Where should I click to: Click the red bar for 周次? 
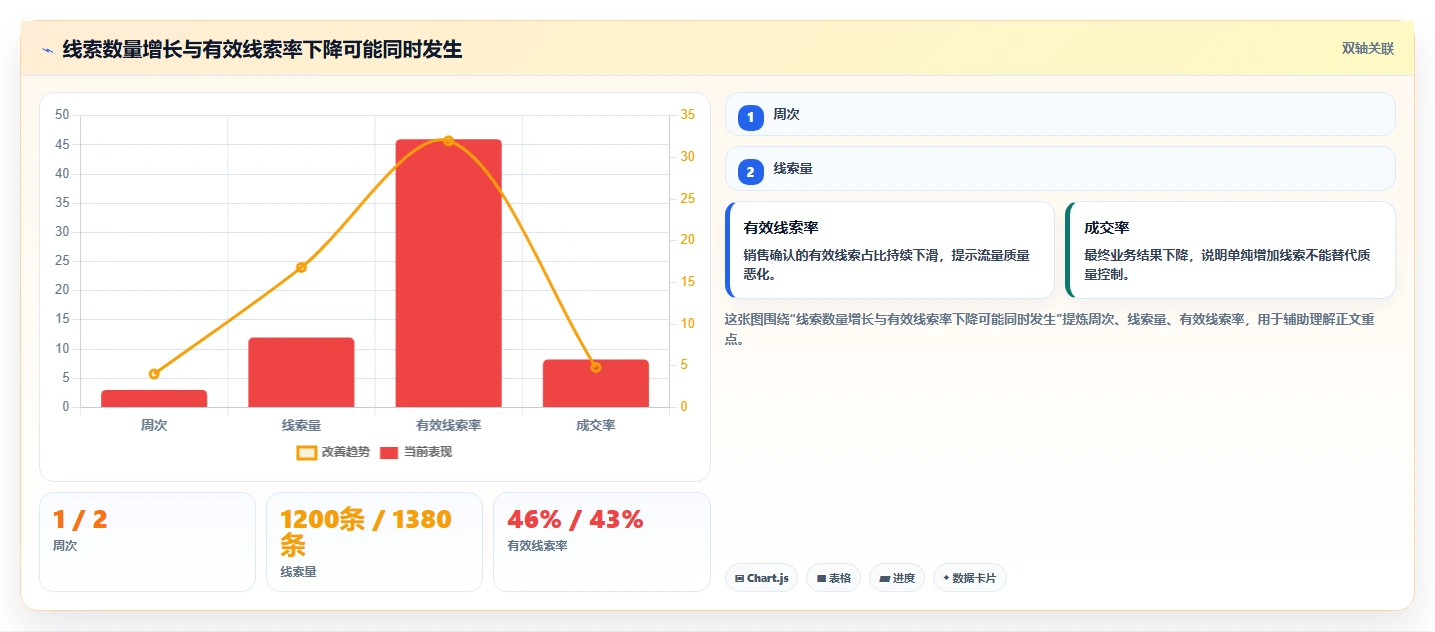click(154, 398)
